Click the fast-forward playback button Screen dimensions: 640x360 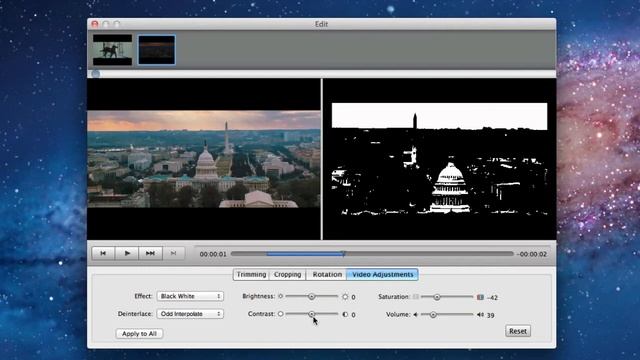[x=150, y=253]
